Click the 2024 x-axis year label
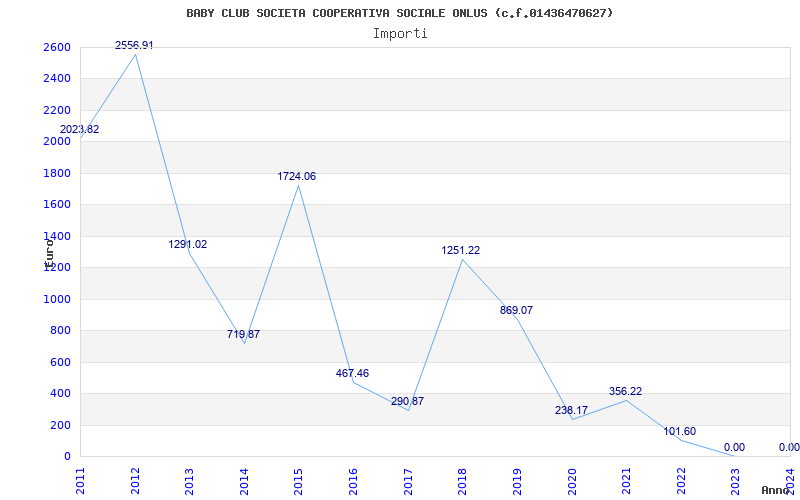Image resolution: width=800 pixels, height=500 pixels. point(790,481)
